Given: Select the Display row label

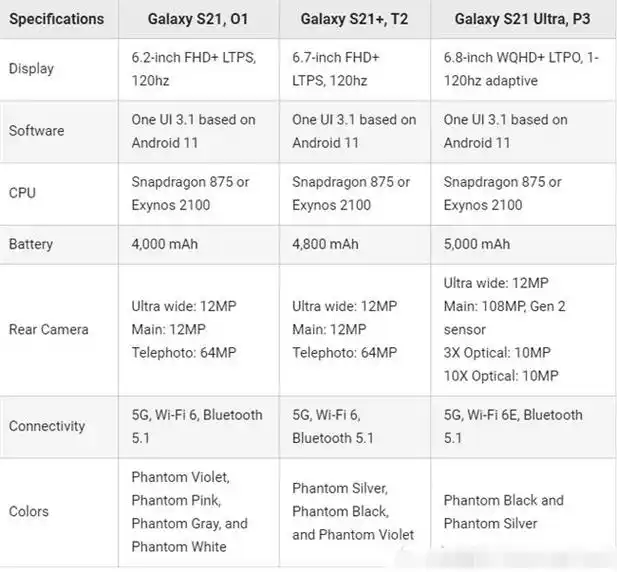Looking at the screenshot, I should click(x=31, y=69).
